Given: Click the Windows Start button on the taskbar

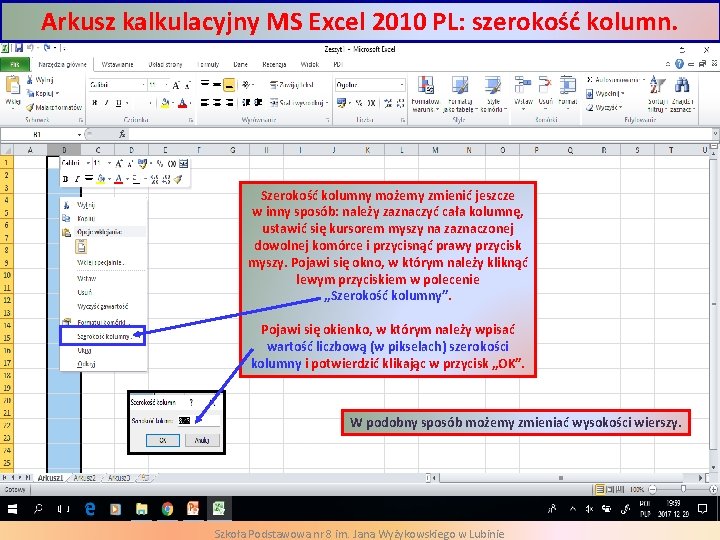Looking at the screenshot, I should (12, 509).
